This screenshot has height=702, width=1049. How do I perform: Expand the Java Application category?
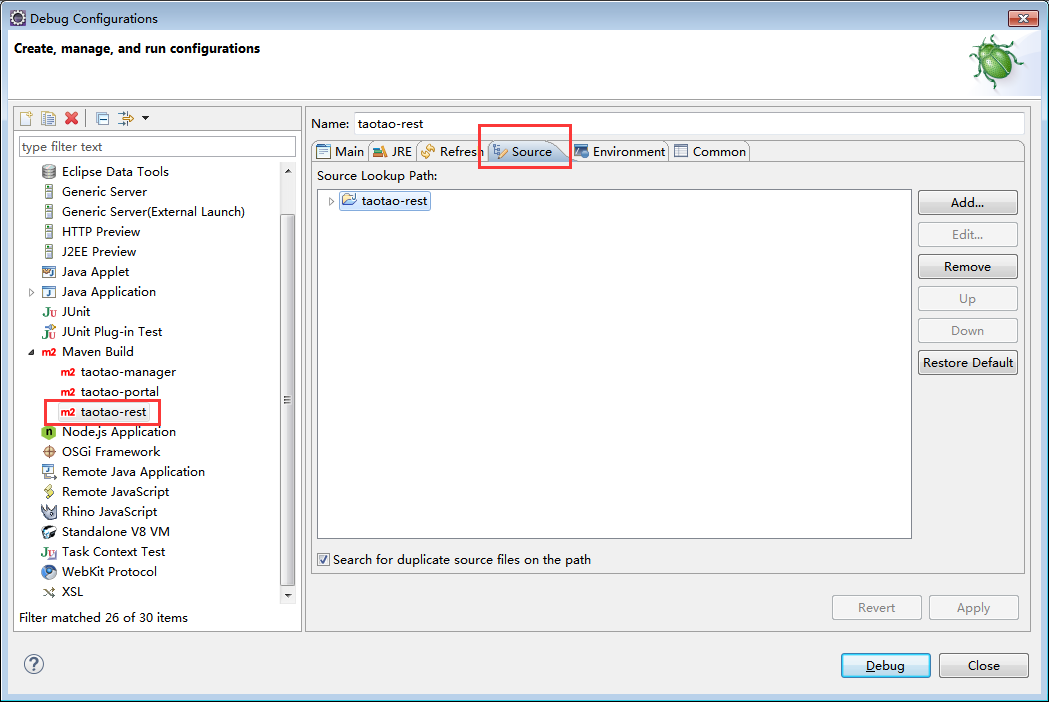(x=30, y=291)
